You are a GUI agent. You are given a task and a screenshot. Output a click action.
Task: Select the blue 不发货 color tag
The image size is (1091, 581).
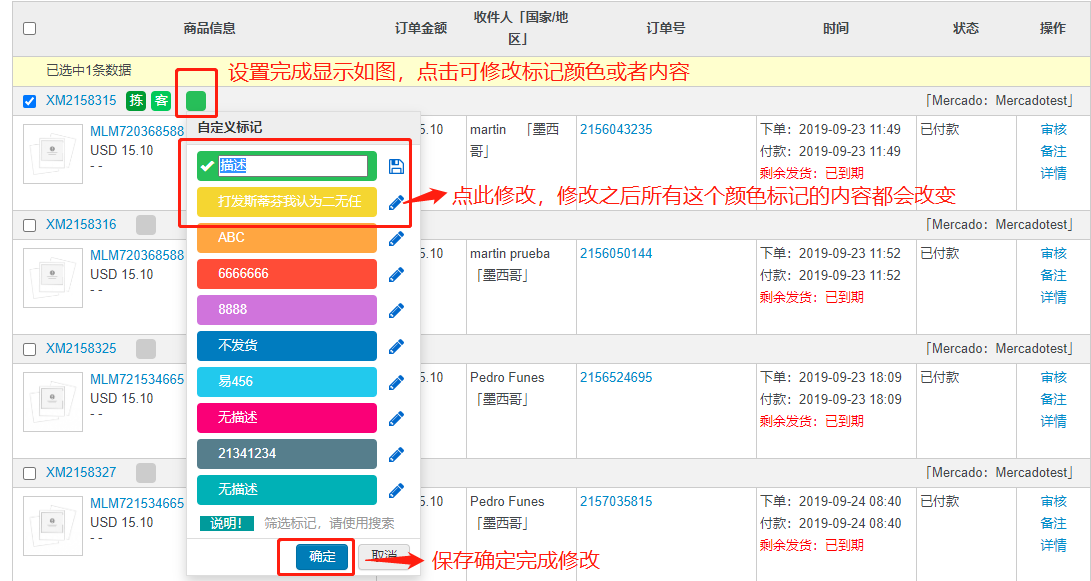[287, 346]
